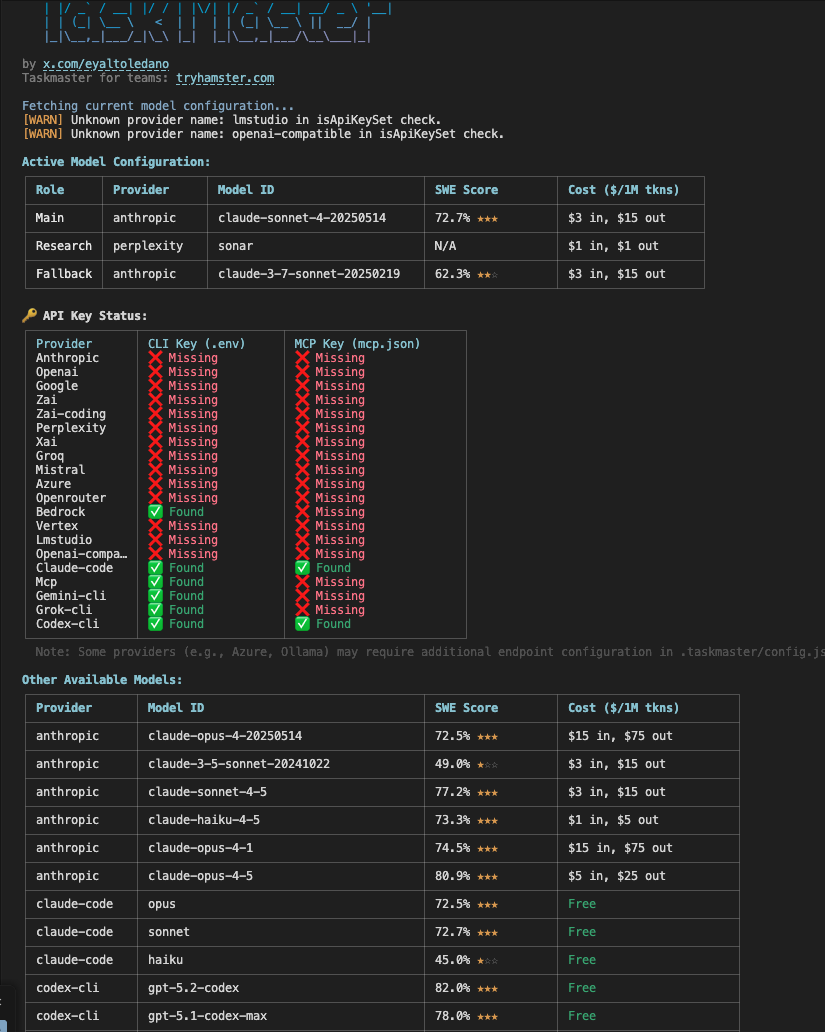Open the x.com/eyaltoledano link
This screenshot has width=825, height=1032.
coord(106,64)
